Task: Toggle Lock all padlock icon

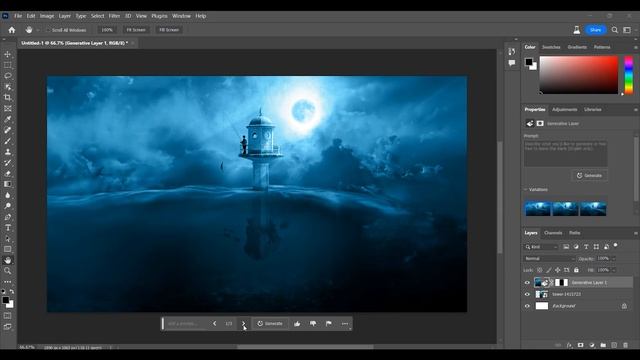Action: tap(576, 270)
